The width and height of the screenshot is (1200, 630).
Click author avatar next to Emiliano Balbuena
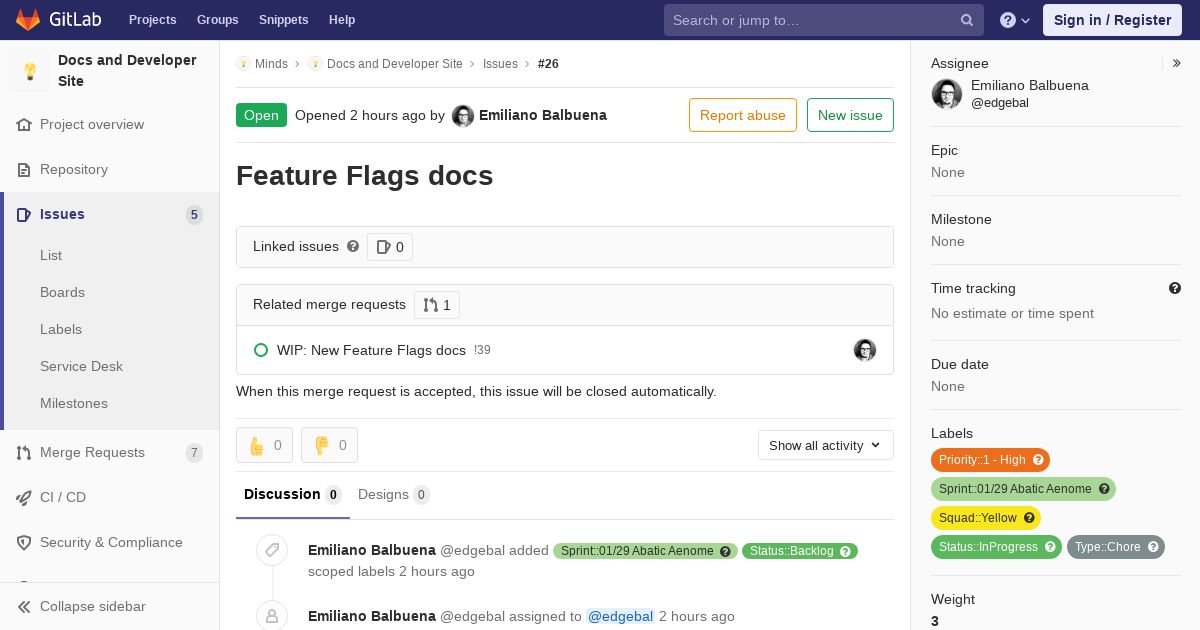point(463,116)
